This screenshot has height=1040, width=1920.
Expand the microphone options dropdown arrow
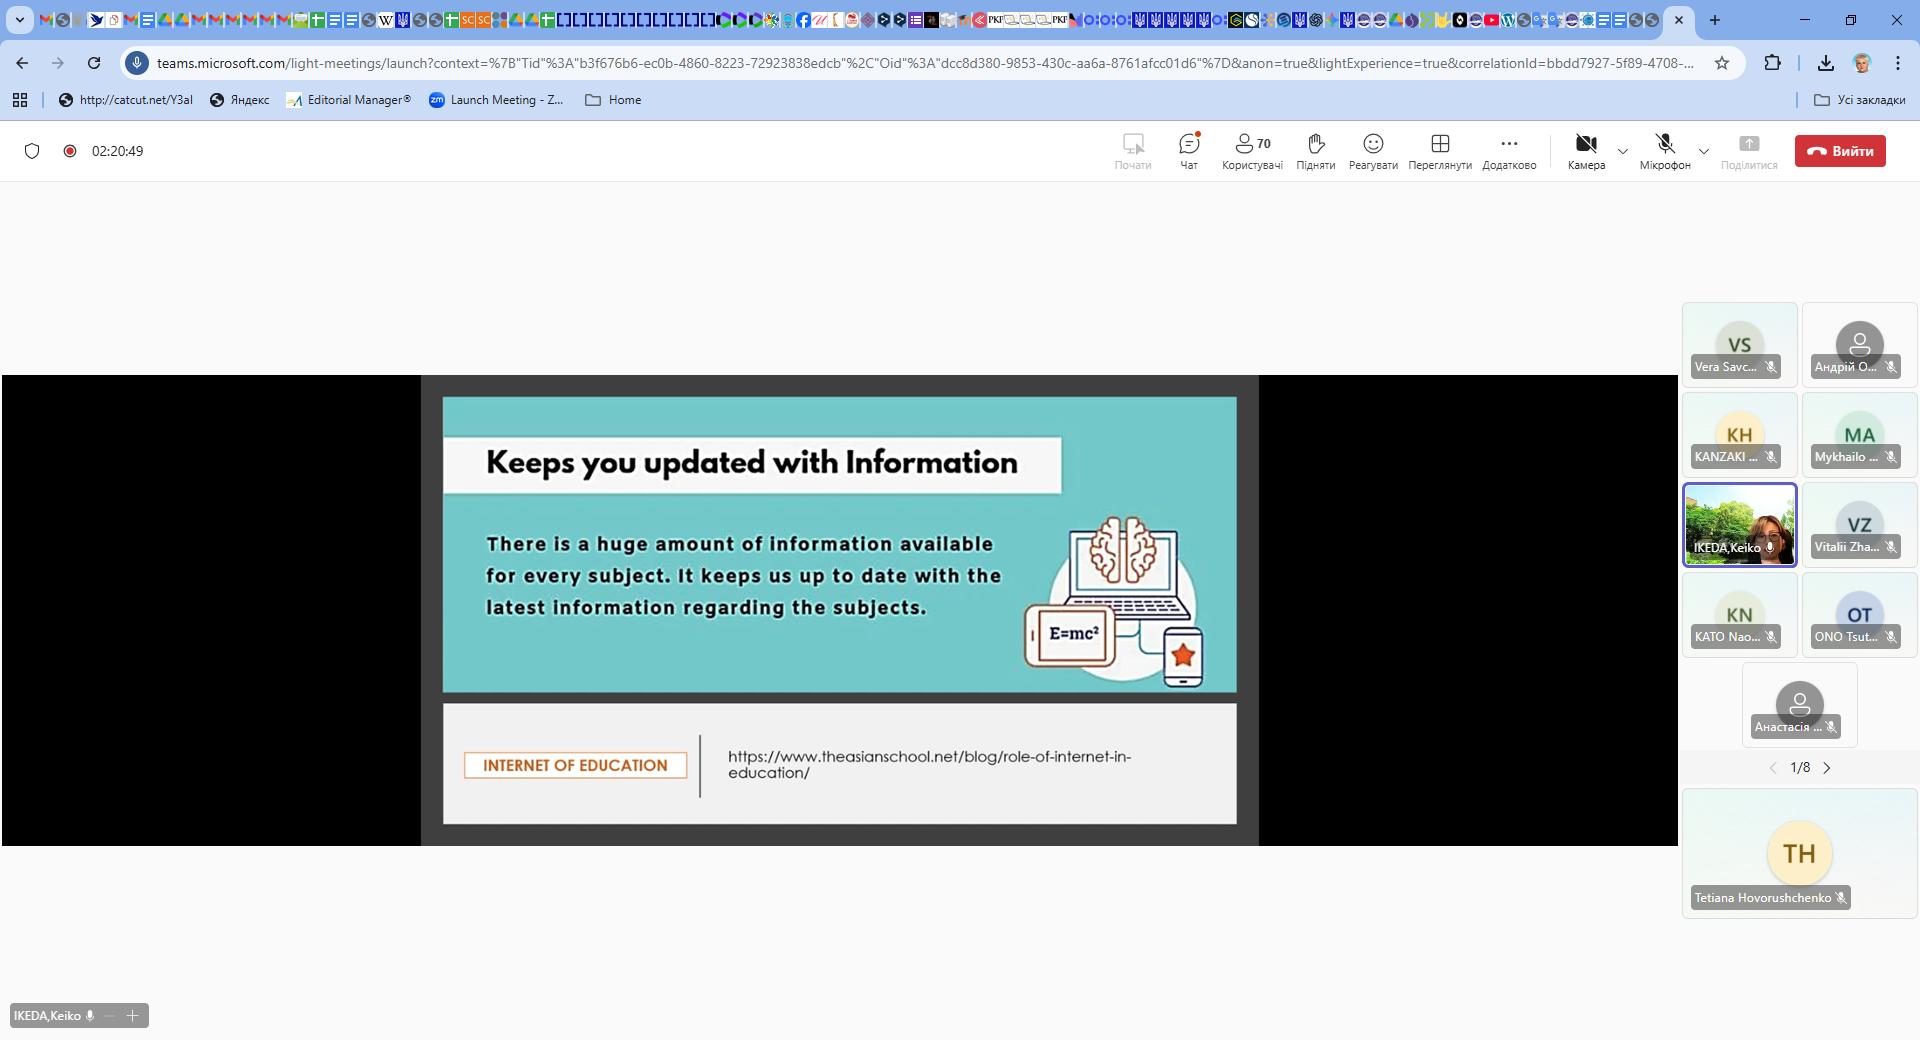coord(1704,152)
